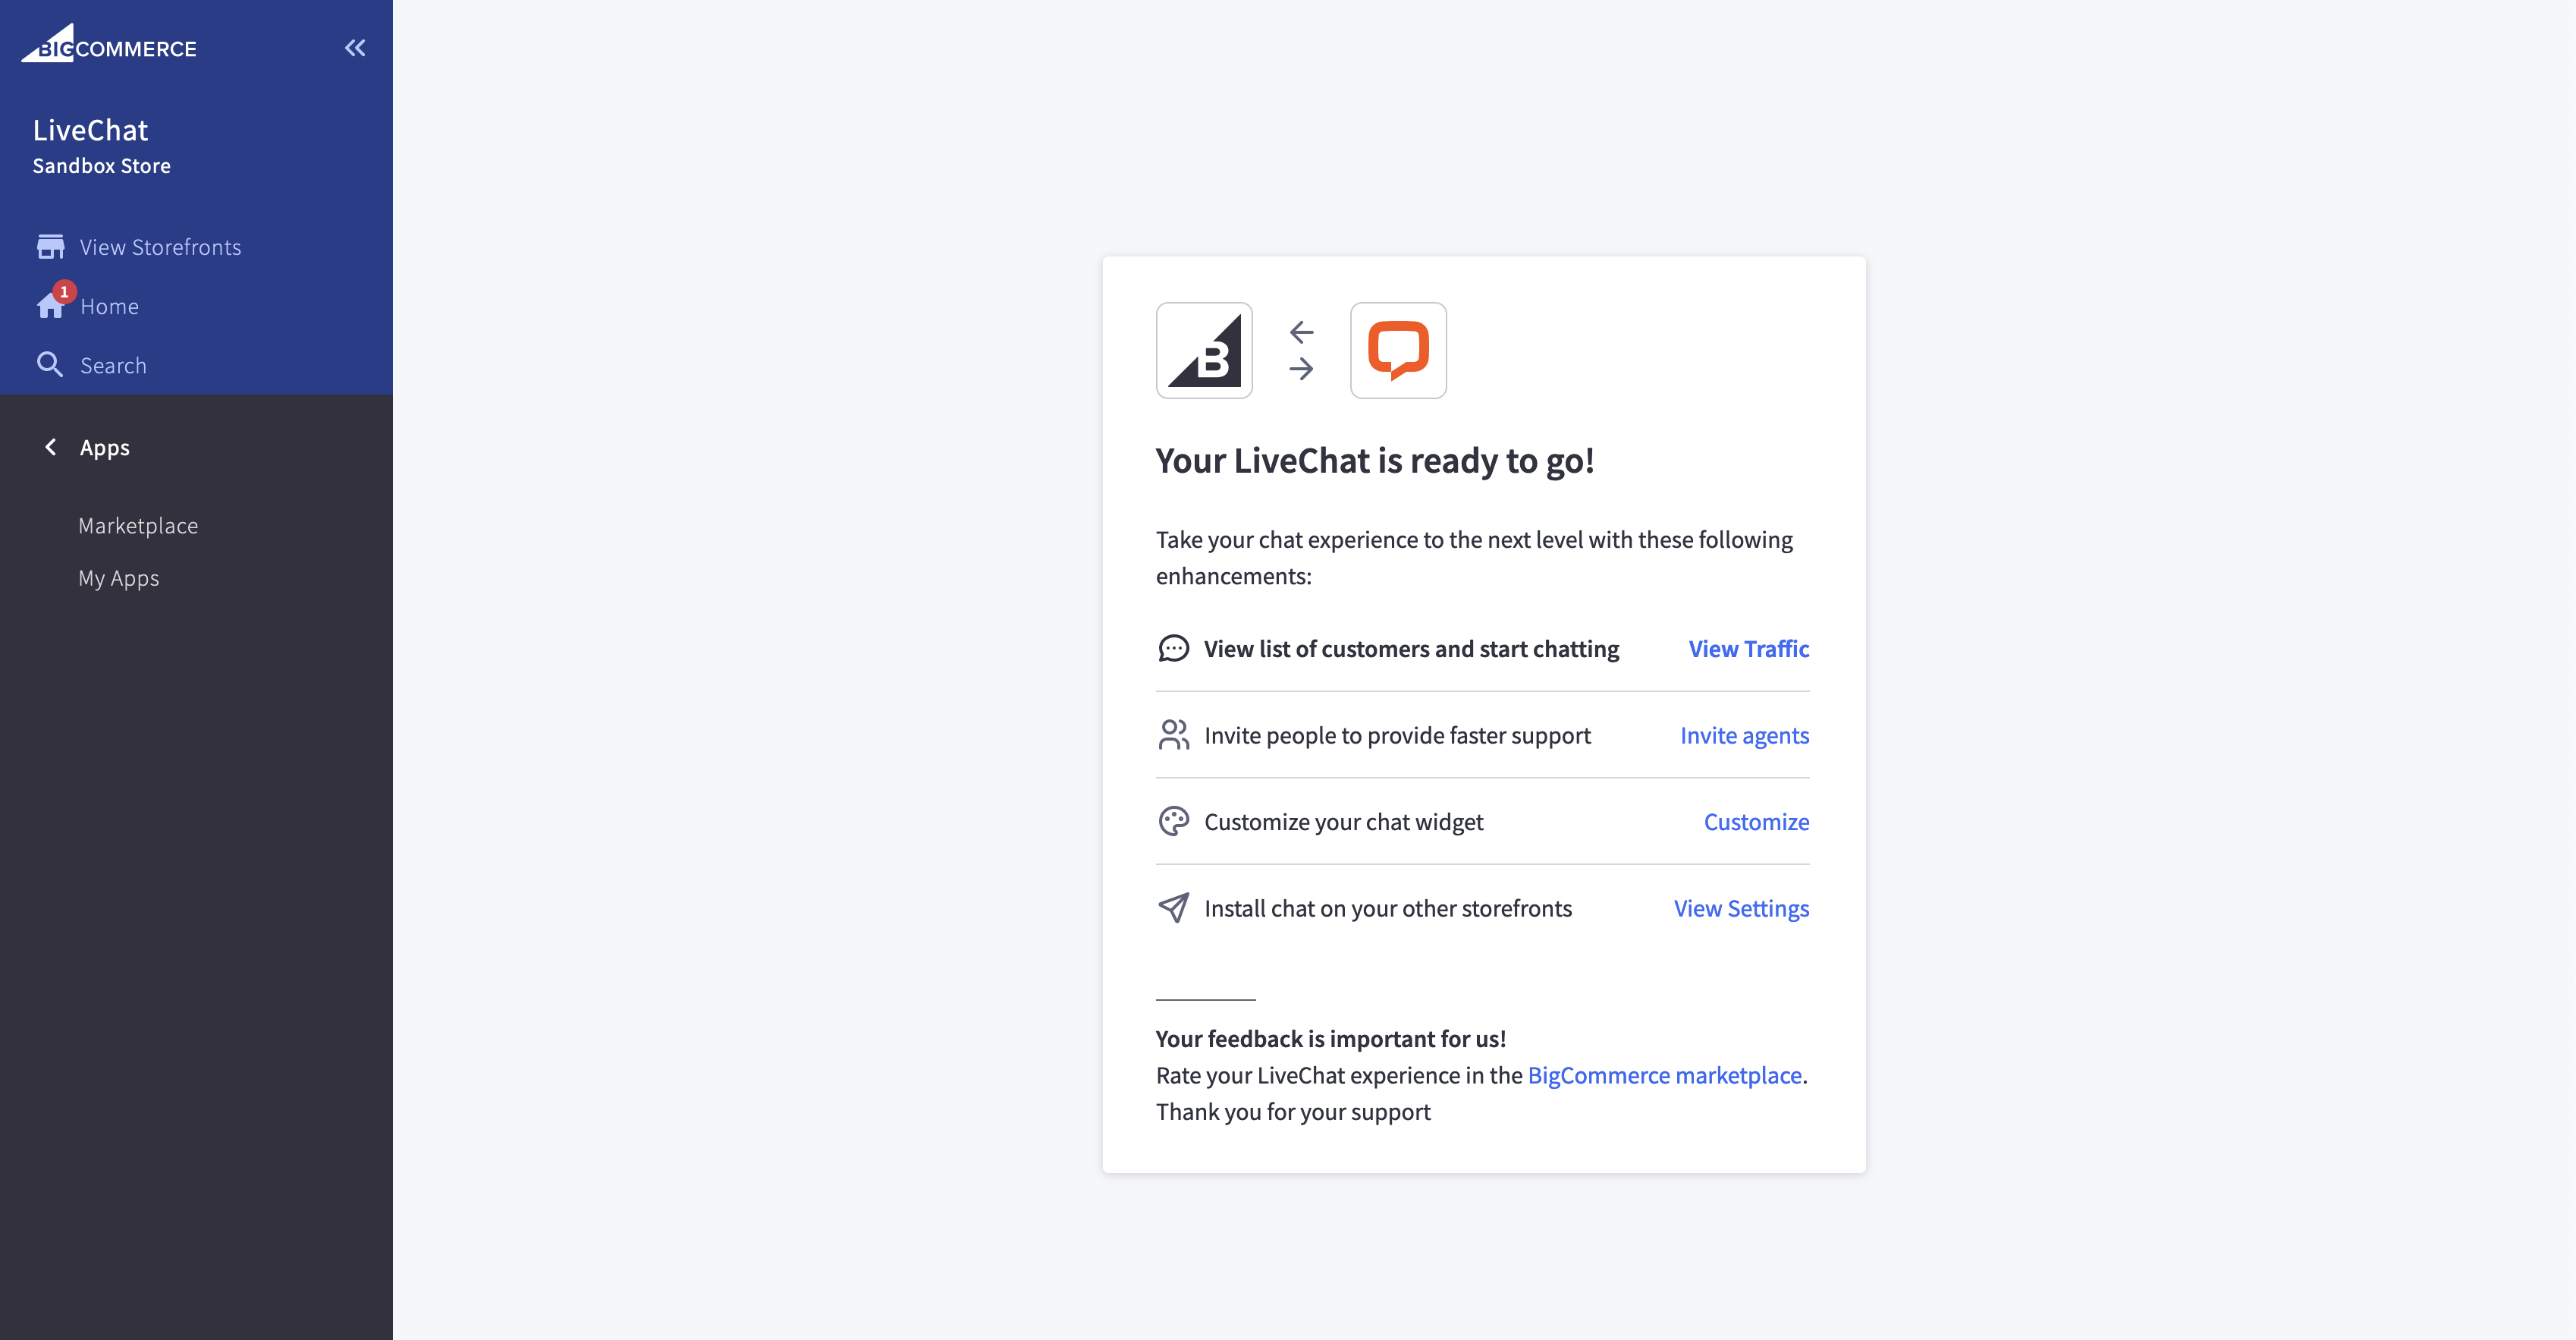Open Customize for the chat widget
The image size is (2576, 1340).
(1756, 821)
